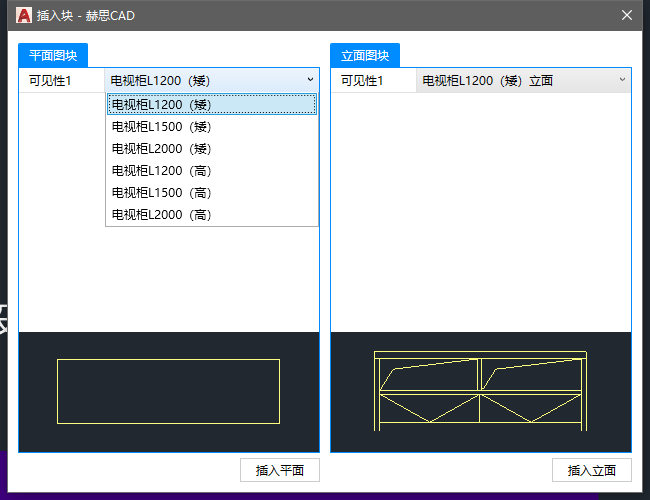Click the 可见性1 label in 平面图块 panel
Screen dimensions: 650x500
click(x=50, y=80)
